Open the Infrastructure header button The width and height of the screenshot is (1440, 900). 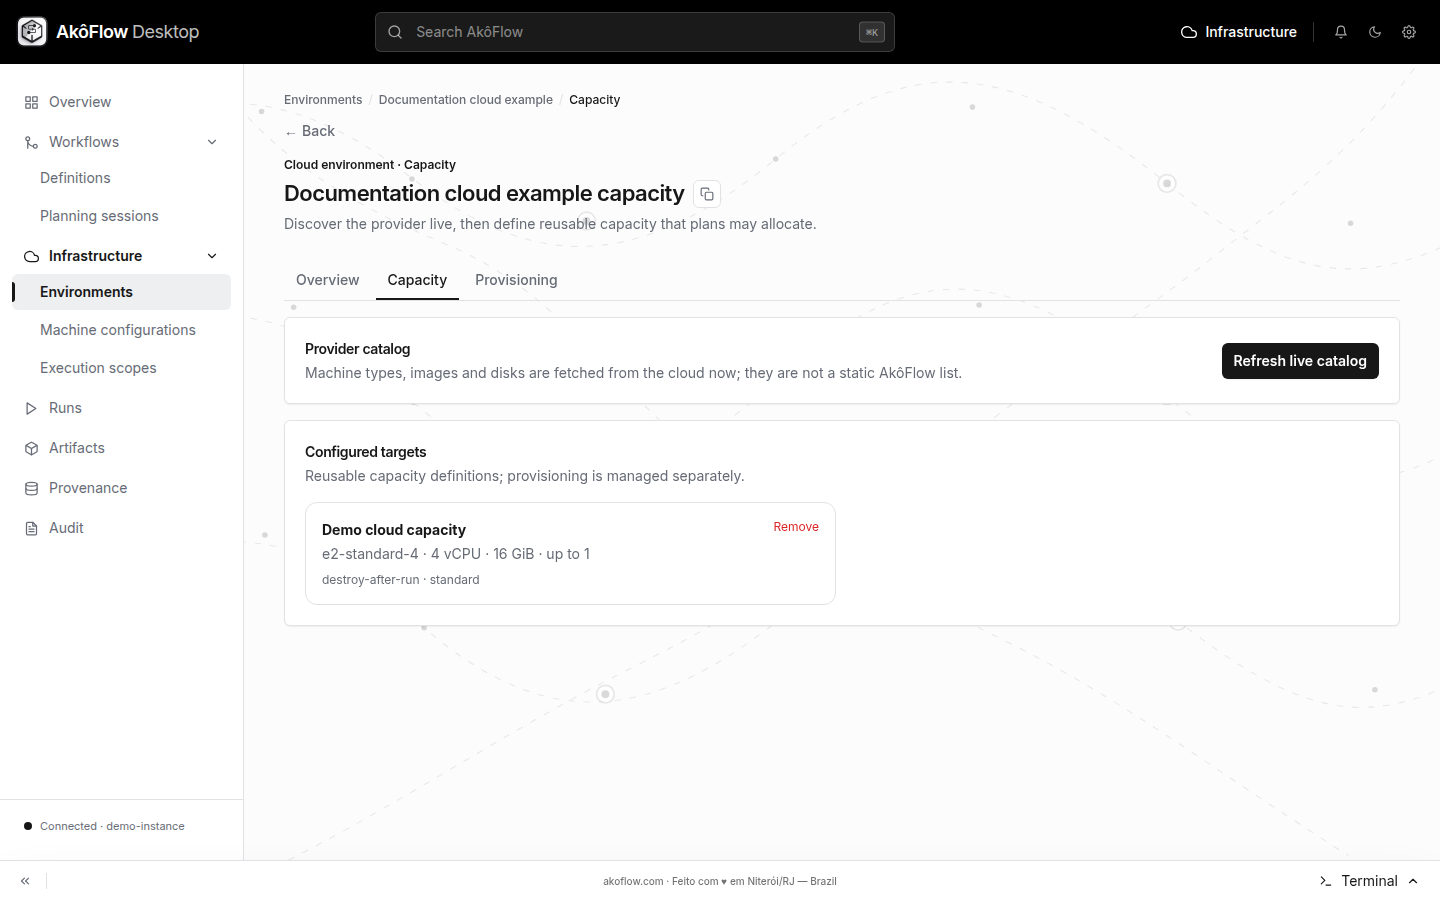(x=1239, y=32)
